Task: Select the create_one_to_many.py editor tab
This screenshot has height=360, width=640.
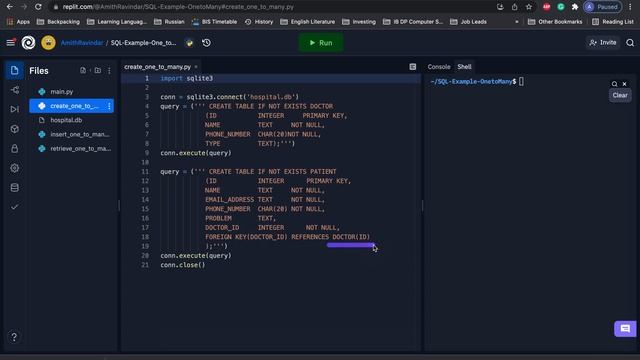Action: [x=158, y=67]
